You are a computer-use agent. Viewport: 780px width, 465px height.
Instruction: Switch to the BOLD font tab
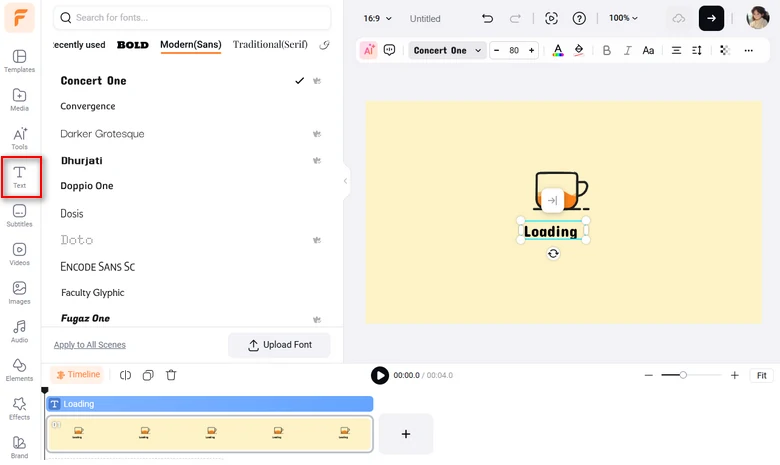[x=133, y=45]
